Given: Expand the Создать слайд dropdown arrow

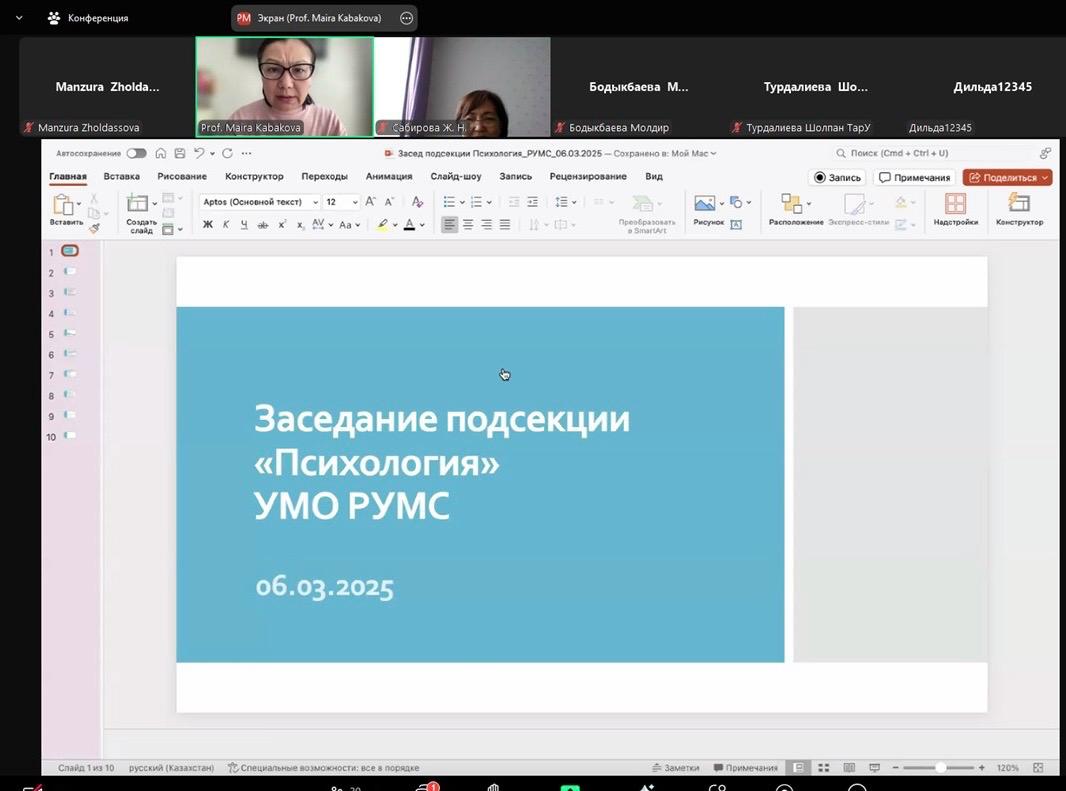Looking at the screenshot, I should [154, 203].
